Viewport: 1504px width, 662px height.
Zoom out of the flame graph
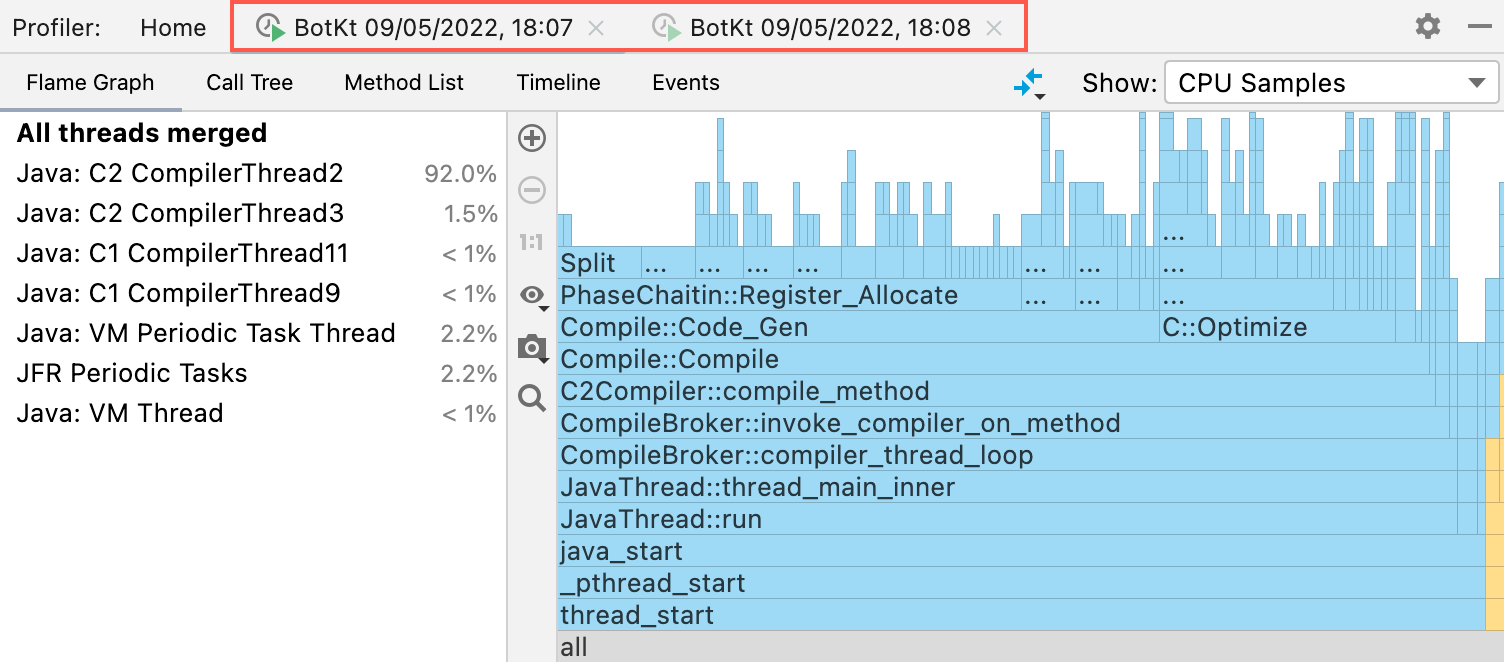click(x=532, y=190)
